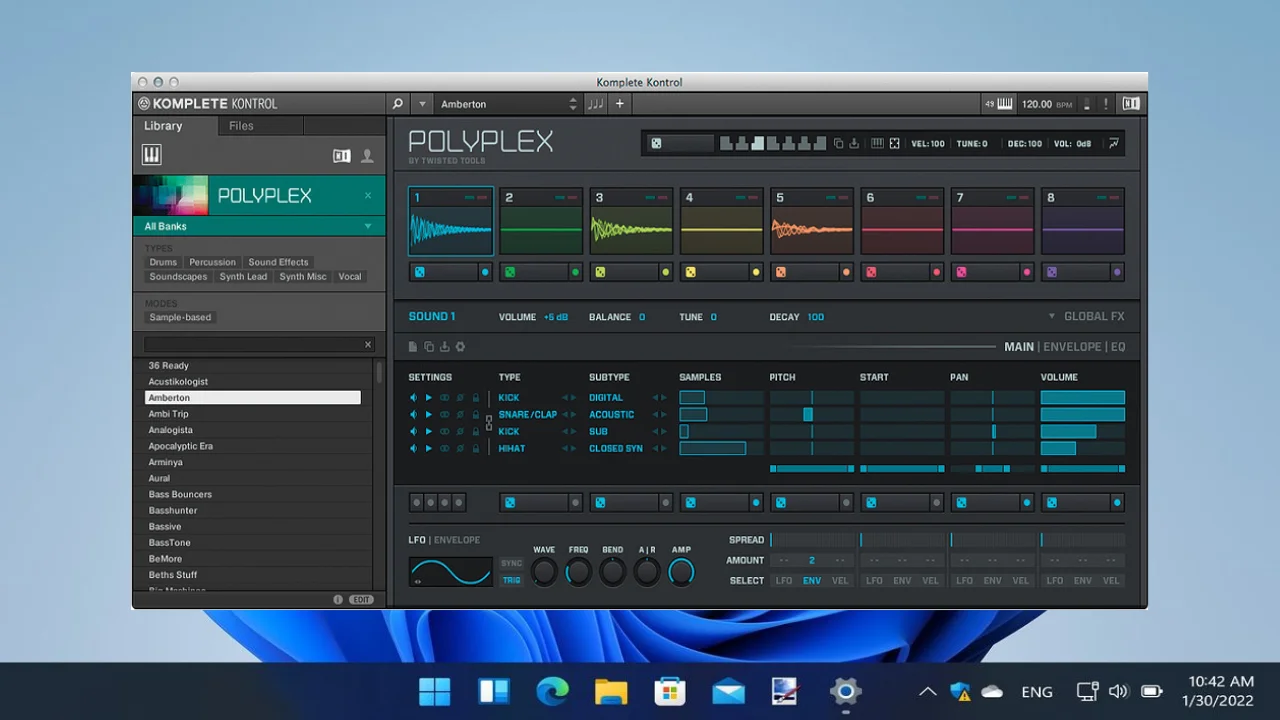Select the MAIN tab
This screenshot has width=1280, height=720.
coord(1019,347)
